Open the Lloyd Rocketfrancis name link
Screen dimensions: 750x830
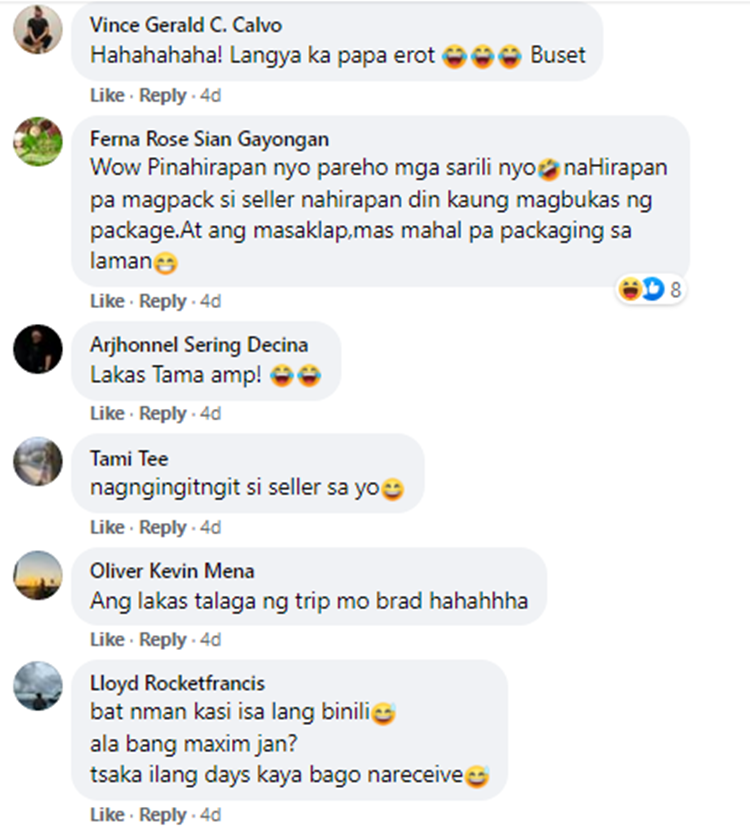point(177,683)
